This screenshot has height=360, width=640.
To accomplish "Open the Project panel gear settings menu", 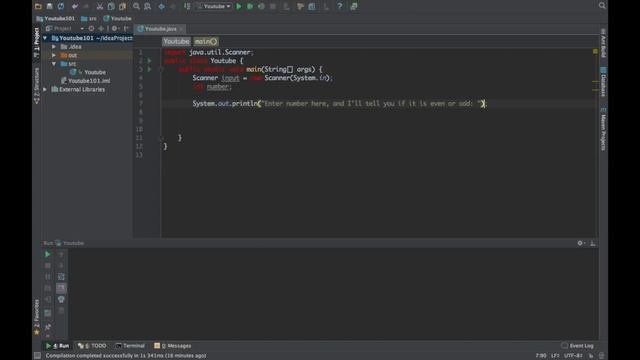I will point(115,29).
